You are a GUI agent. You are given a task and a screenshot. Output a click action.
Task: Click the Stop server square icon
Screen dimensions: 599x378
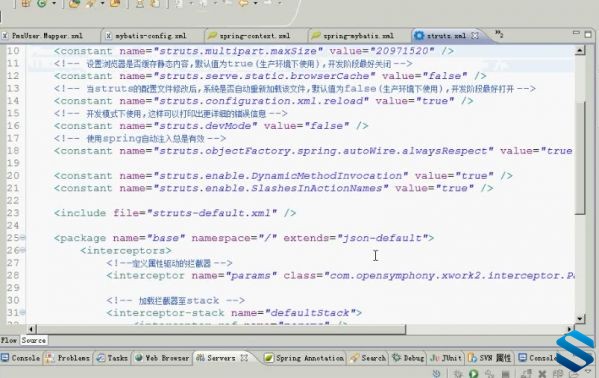[x=505, y=374]
